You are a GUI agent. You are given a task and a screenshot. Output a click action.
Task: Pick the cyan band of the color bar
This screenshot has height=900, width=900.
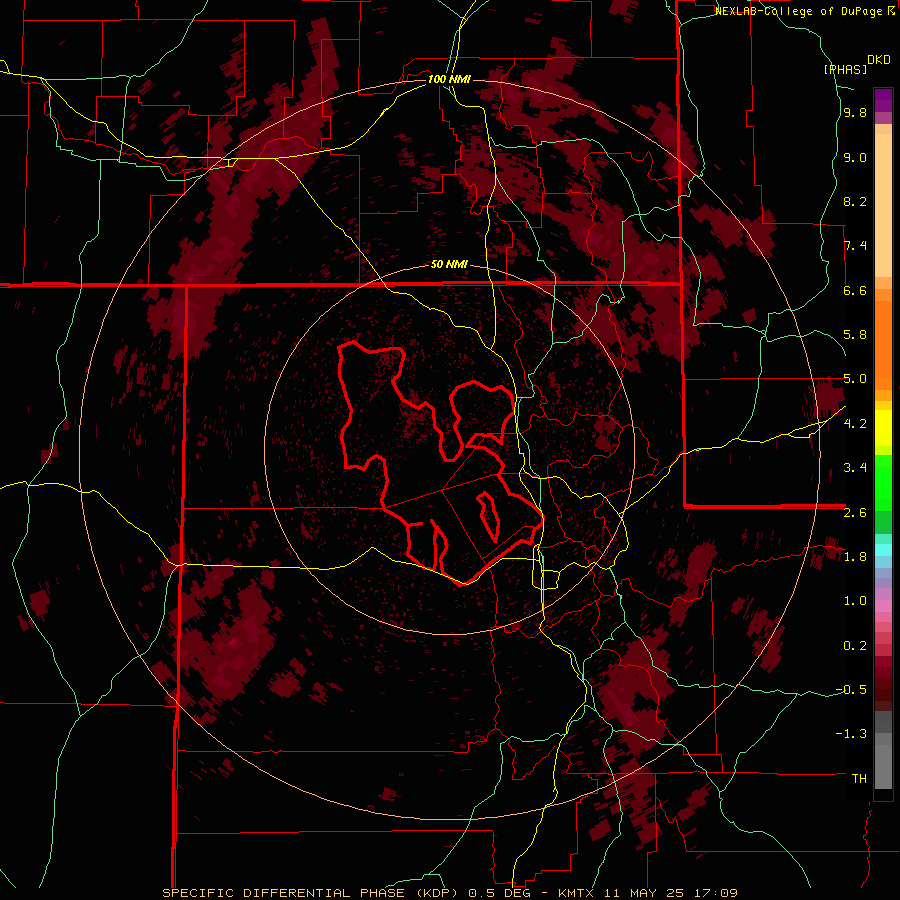(x=883, y=550)
